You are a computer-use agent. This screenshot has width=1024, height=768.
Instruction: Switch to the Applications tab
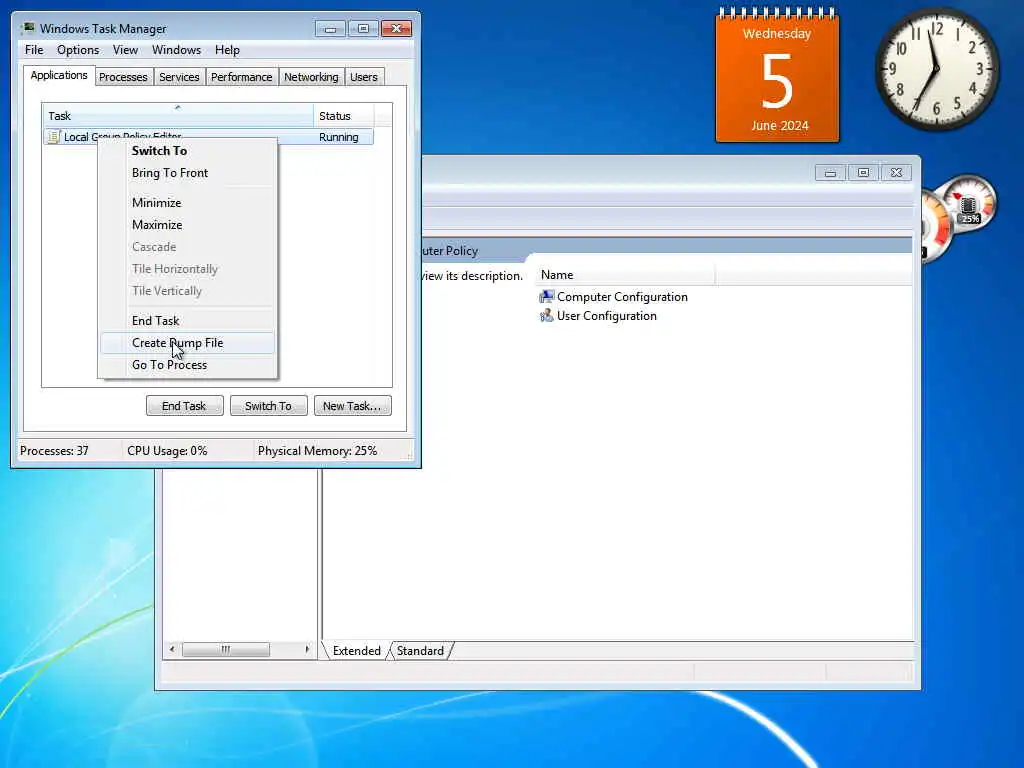[x=59, y=75]
